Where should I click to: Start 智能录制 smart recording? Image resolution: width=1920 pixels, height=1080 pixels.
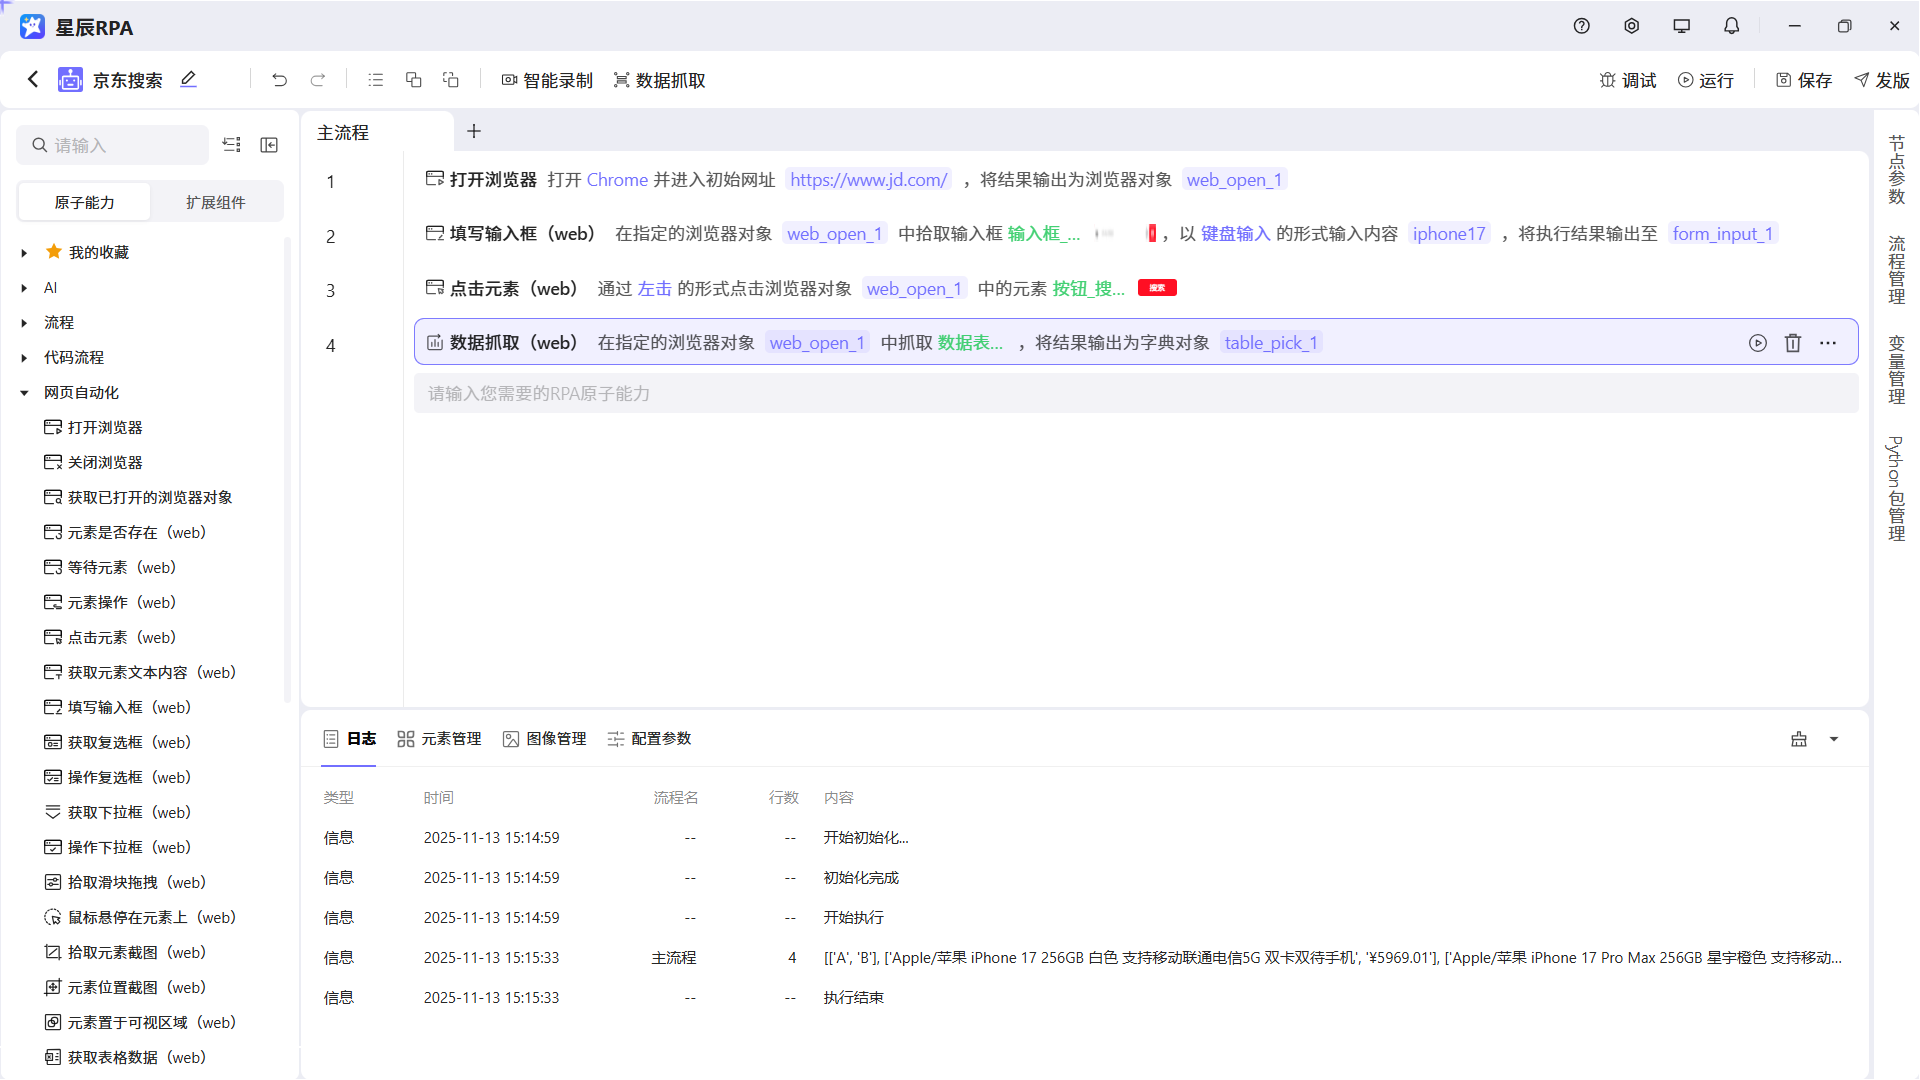pos(546,80)
